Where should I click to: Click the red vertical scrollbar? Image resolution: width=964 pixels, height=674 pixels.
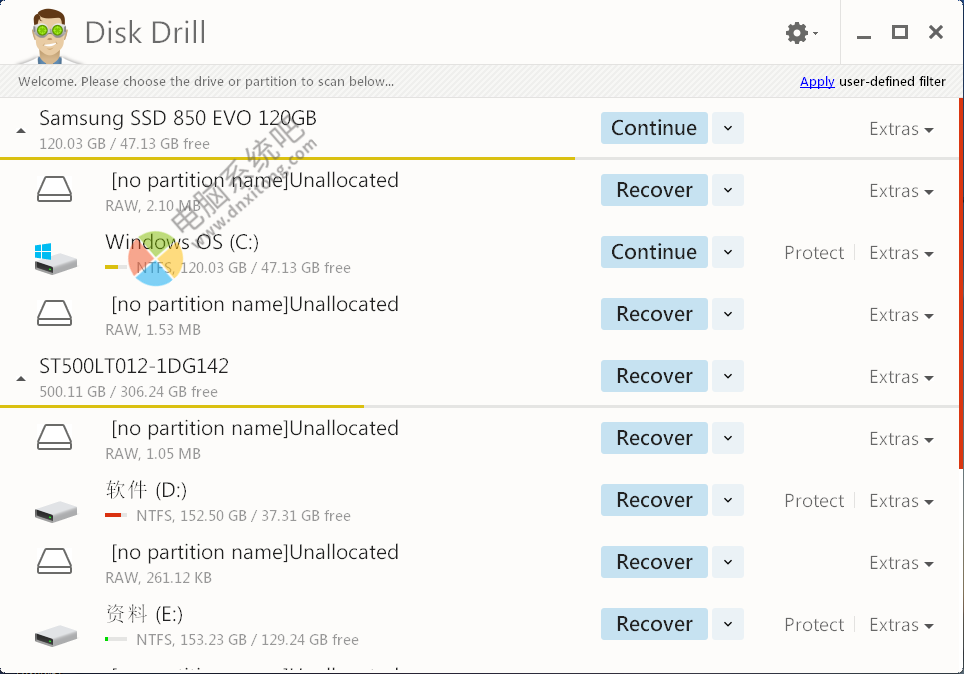(961, 283)
